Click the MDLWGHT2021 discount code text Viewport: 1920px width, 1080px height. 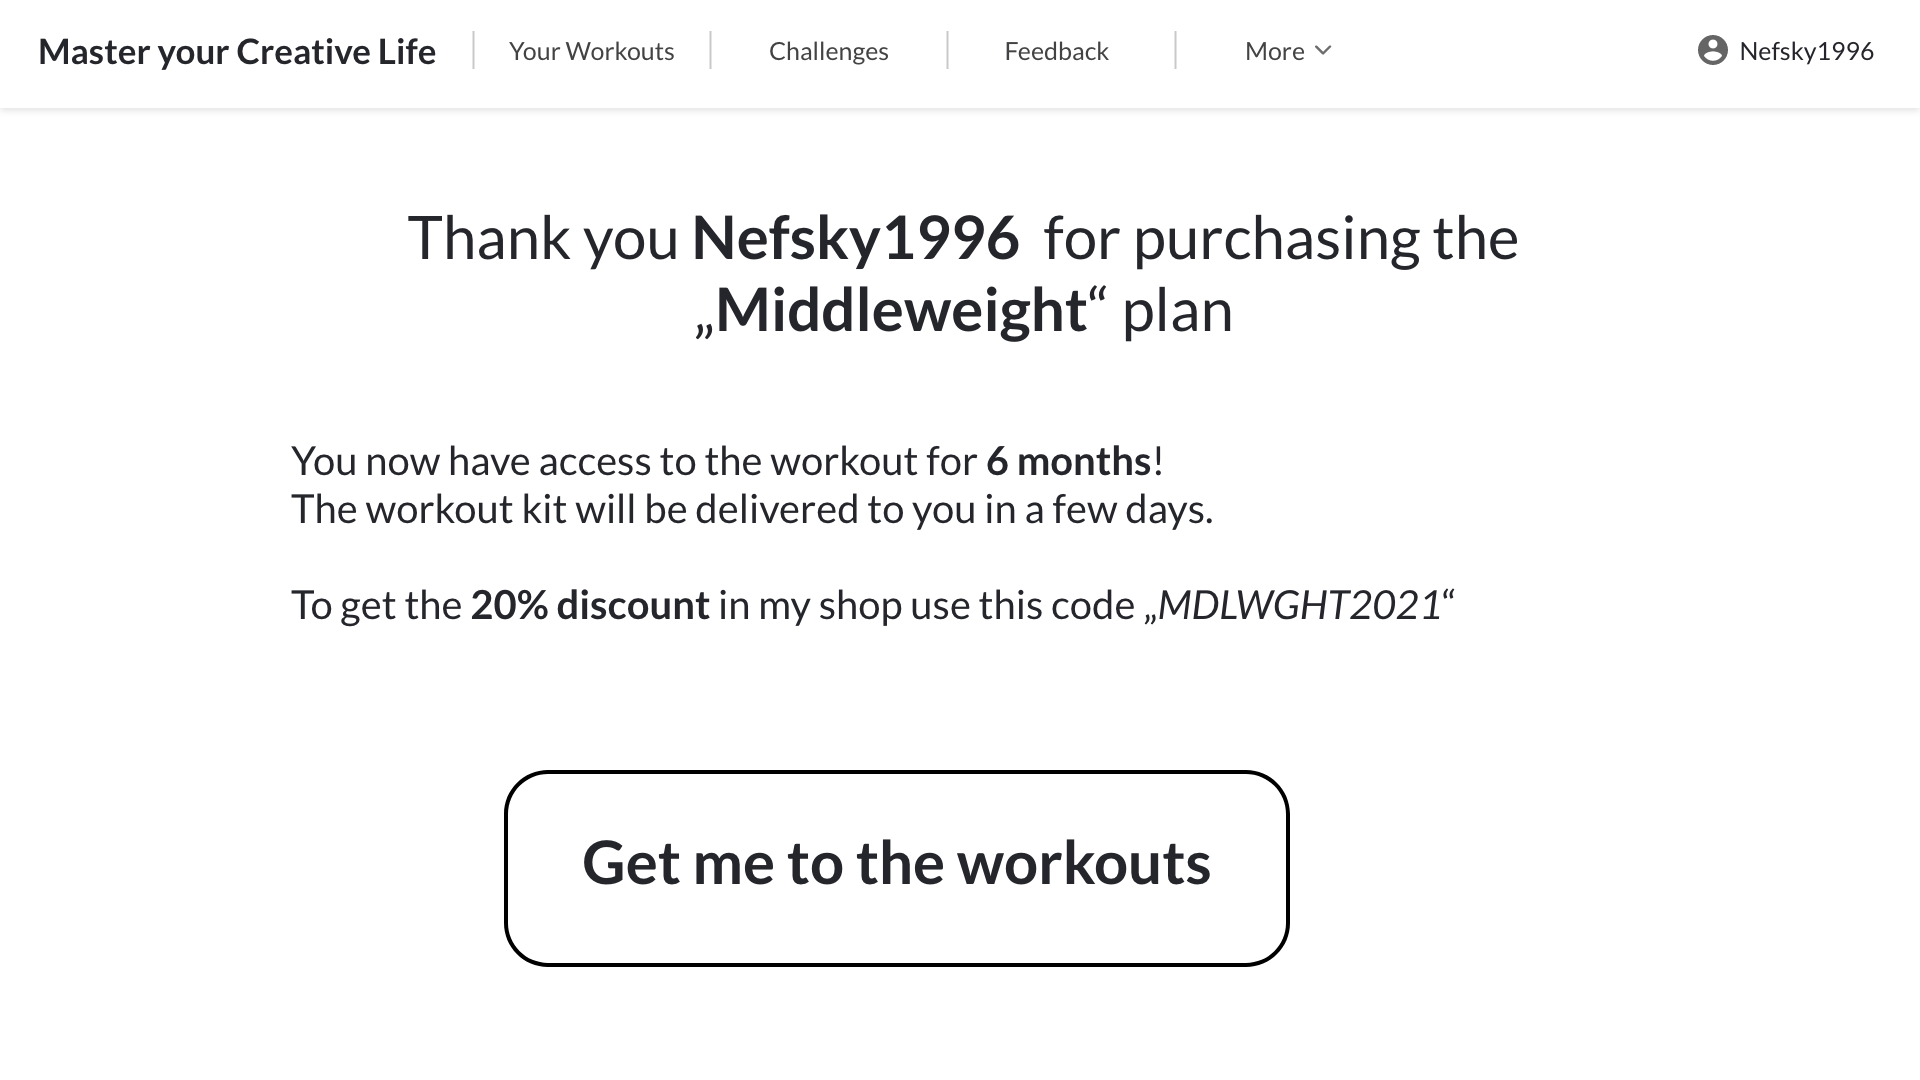coord(1299,605)
